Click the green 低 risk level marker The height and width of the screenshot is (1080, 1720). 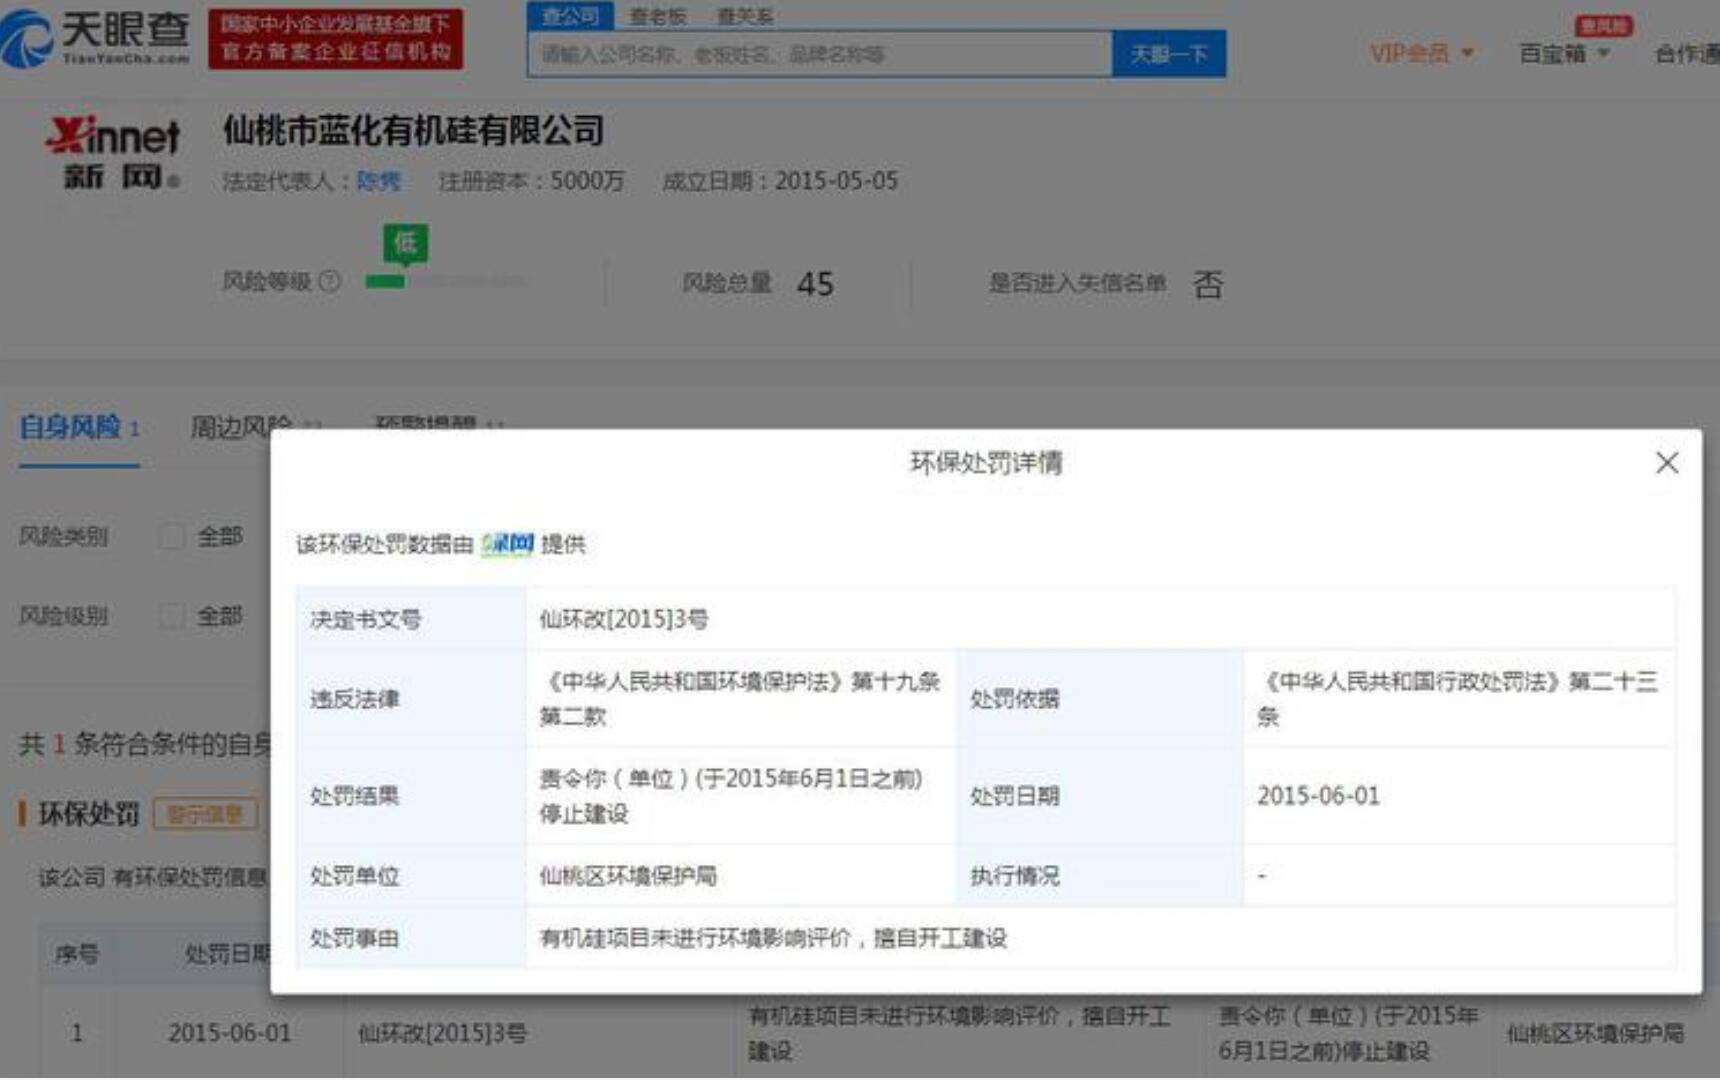[x=405, y=243]
